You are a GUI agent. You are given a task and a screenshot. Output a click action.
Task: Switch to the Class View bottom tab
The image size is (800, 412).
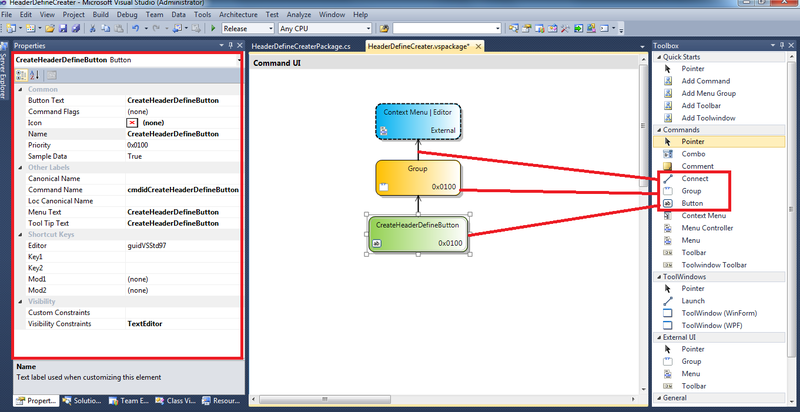[178, 401]
